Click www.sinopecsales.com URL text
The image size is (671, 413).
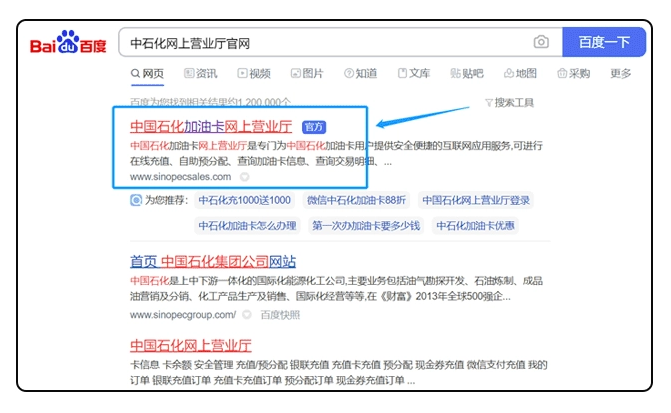[x=181, y=177]
